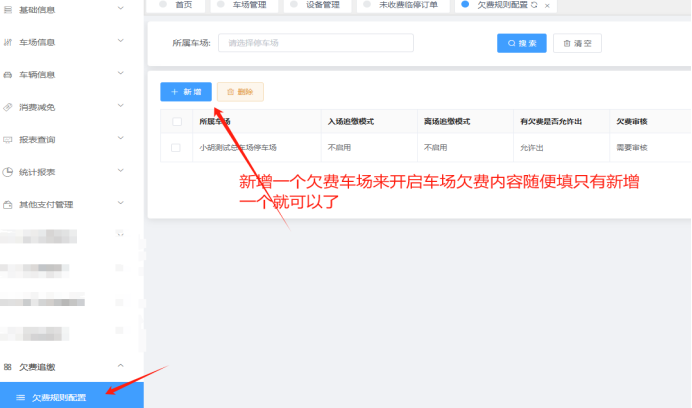
Task: Click the 搜索 search button
Action: [522, 43]
